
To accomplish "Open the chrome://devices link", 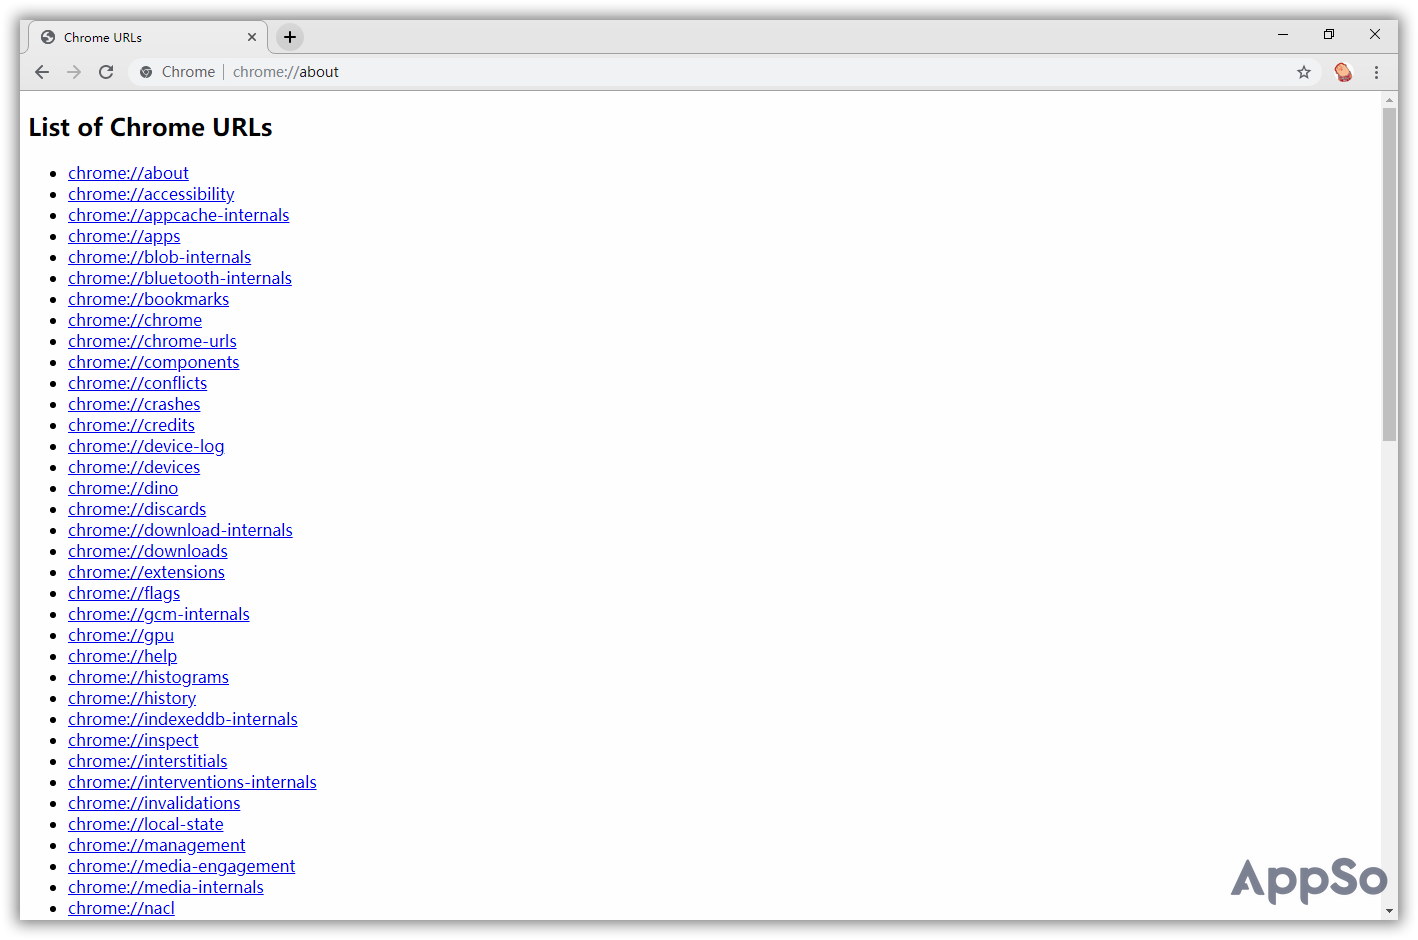I will point(134,467).
